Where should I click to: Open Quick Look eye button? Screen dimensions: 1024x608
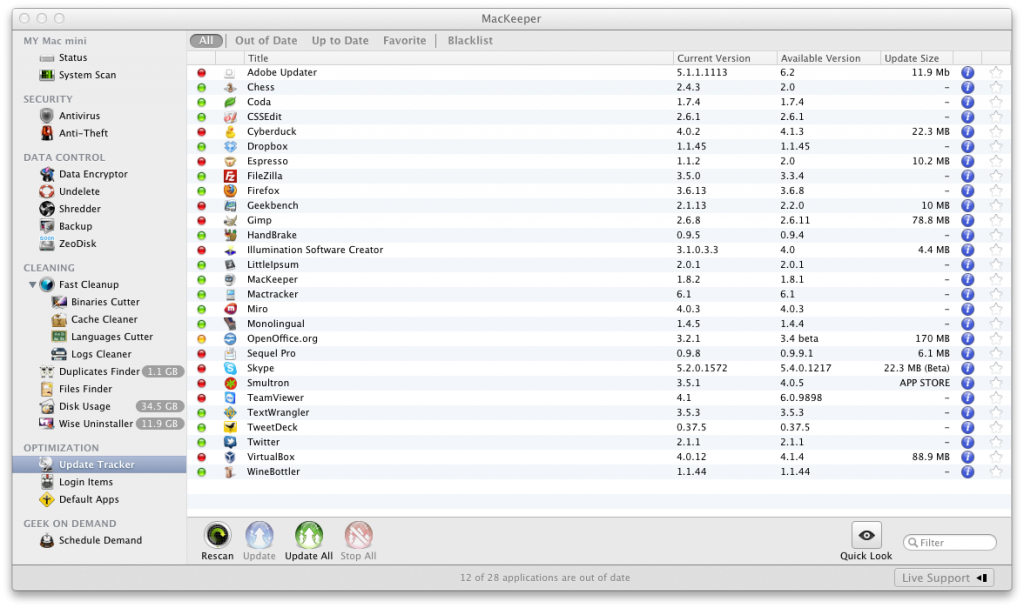coord(867,536)
